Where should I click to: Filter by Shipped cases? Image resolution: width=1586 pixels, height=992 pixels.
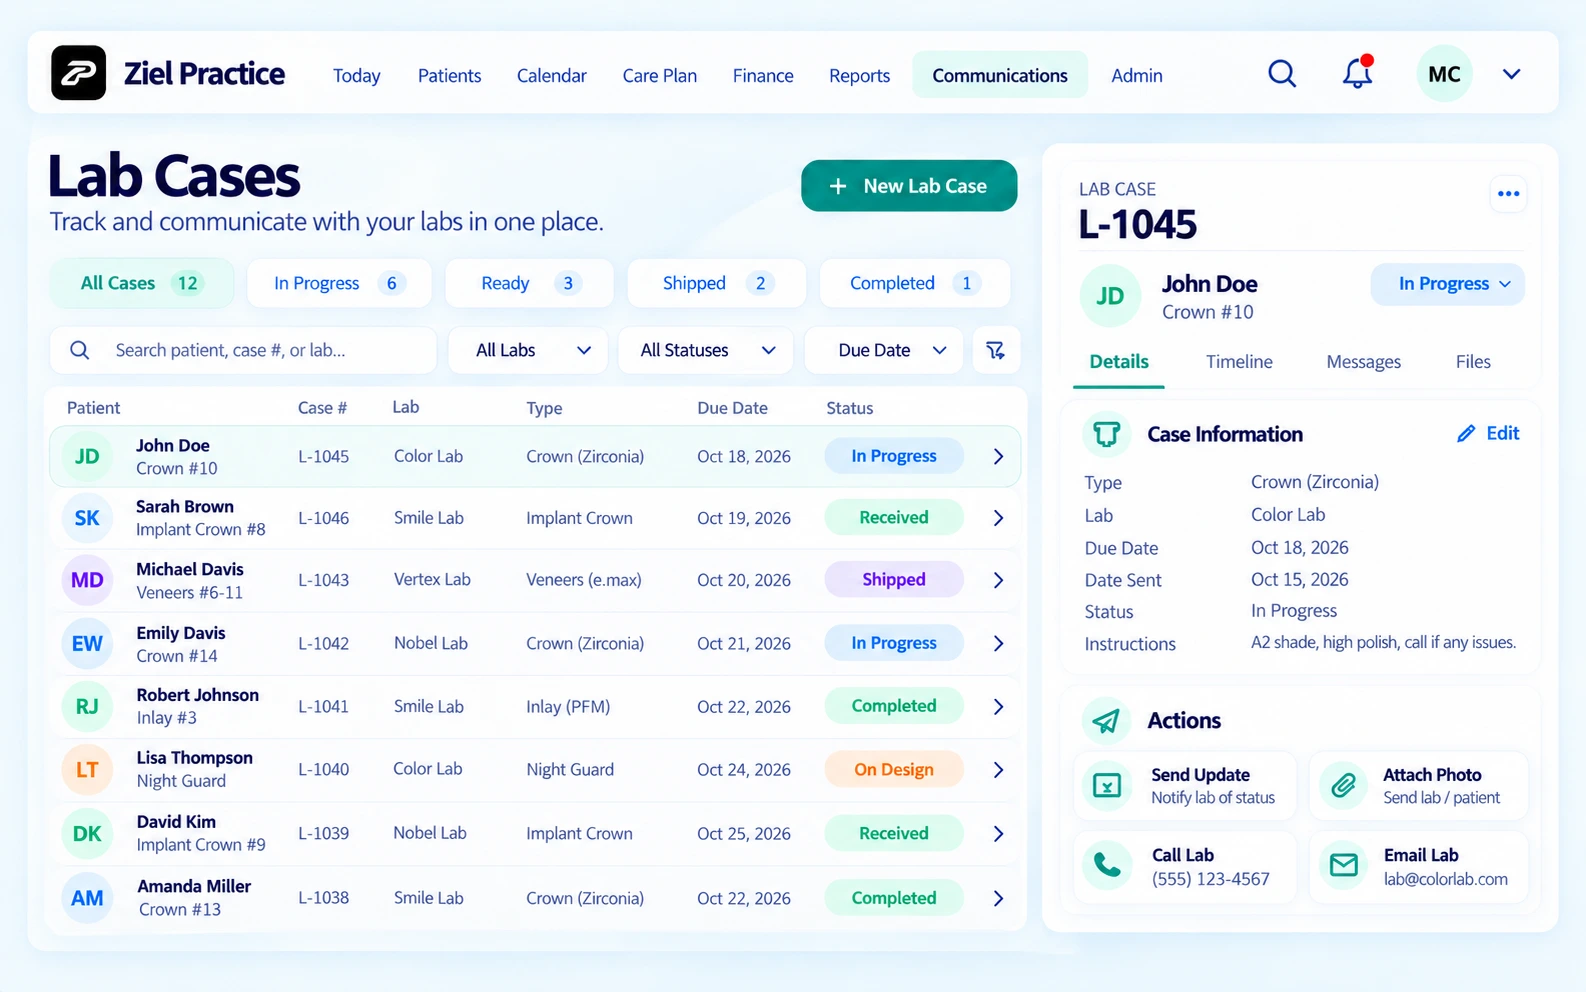click(x=716, y=284)
